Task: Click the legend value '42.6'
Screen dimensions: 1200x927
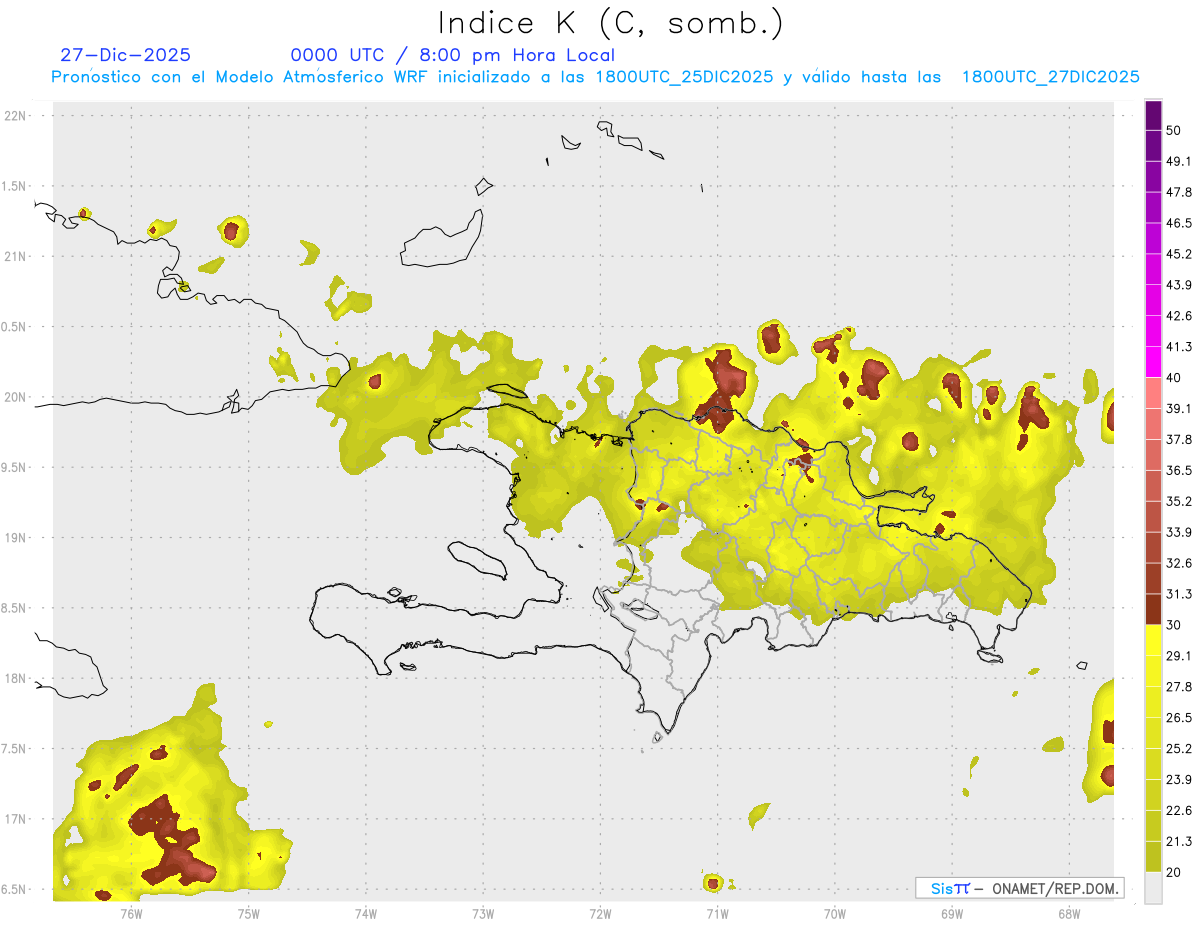Action: (1178, 316)
